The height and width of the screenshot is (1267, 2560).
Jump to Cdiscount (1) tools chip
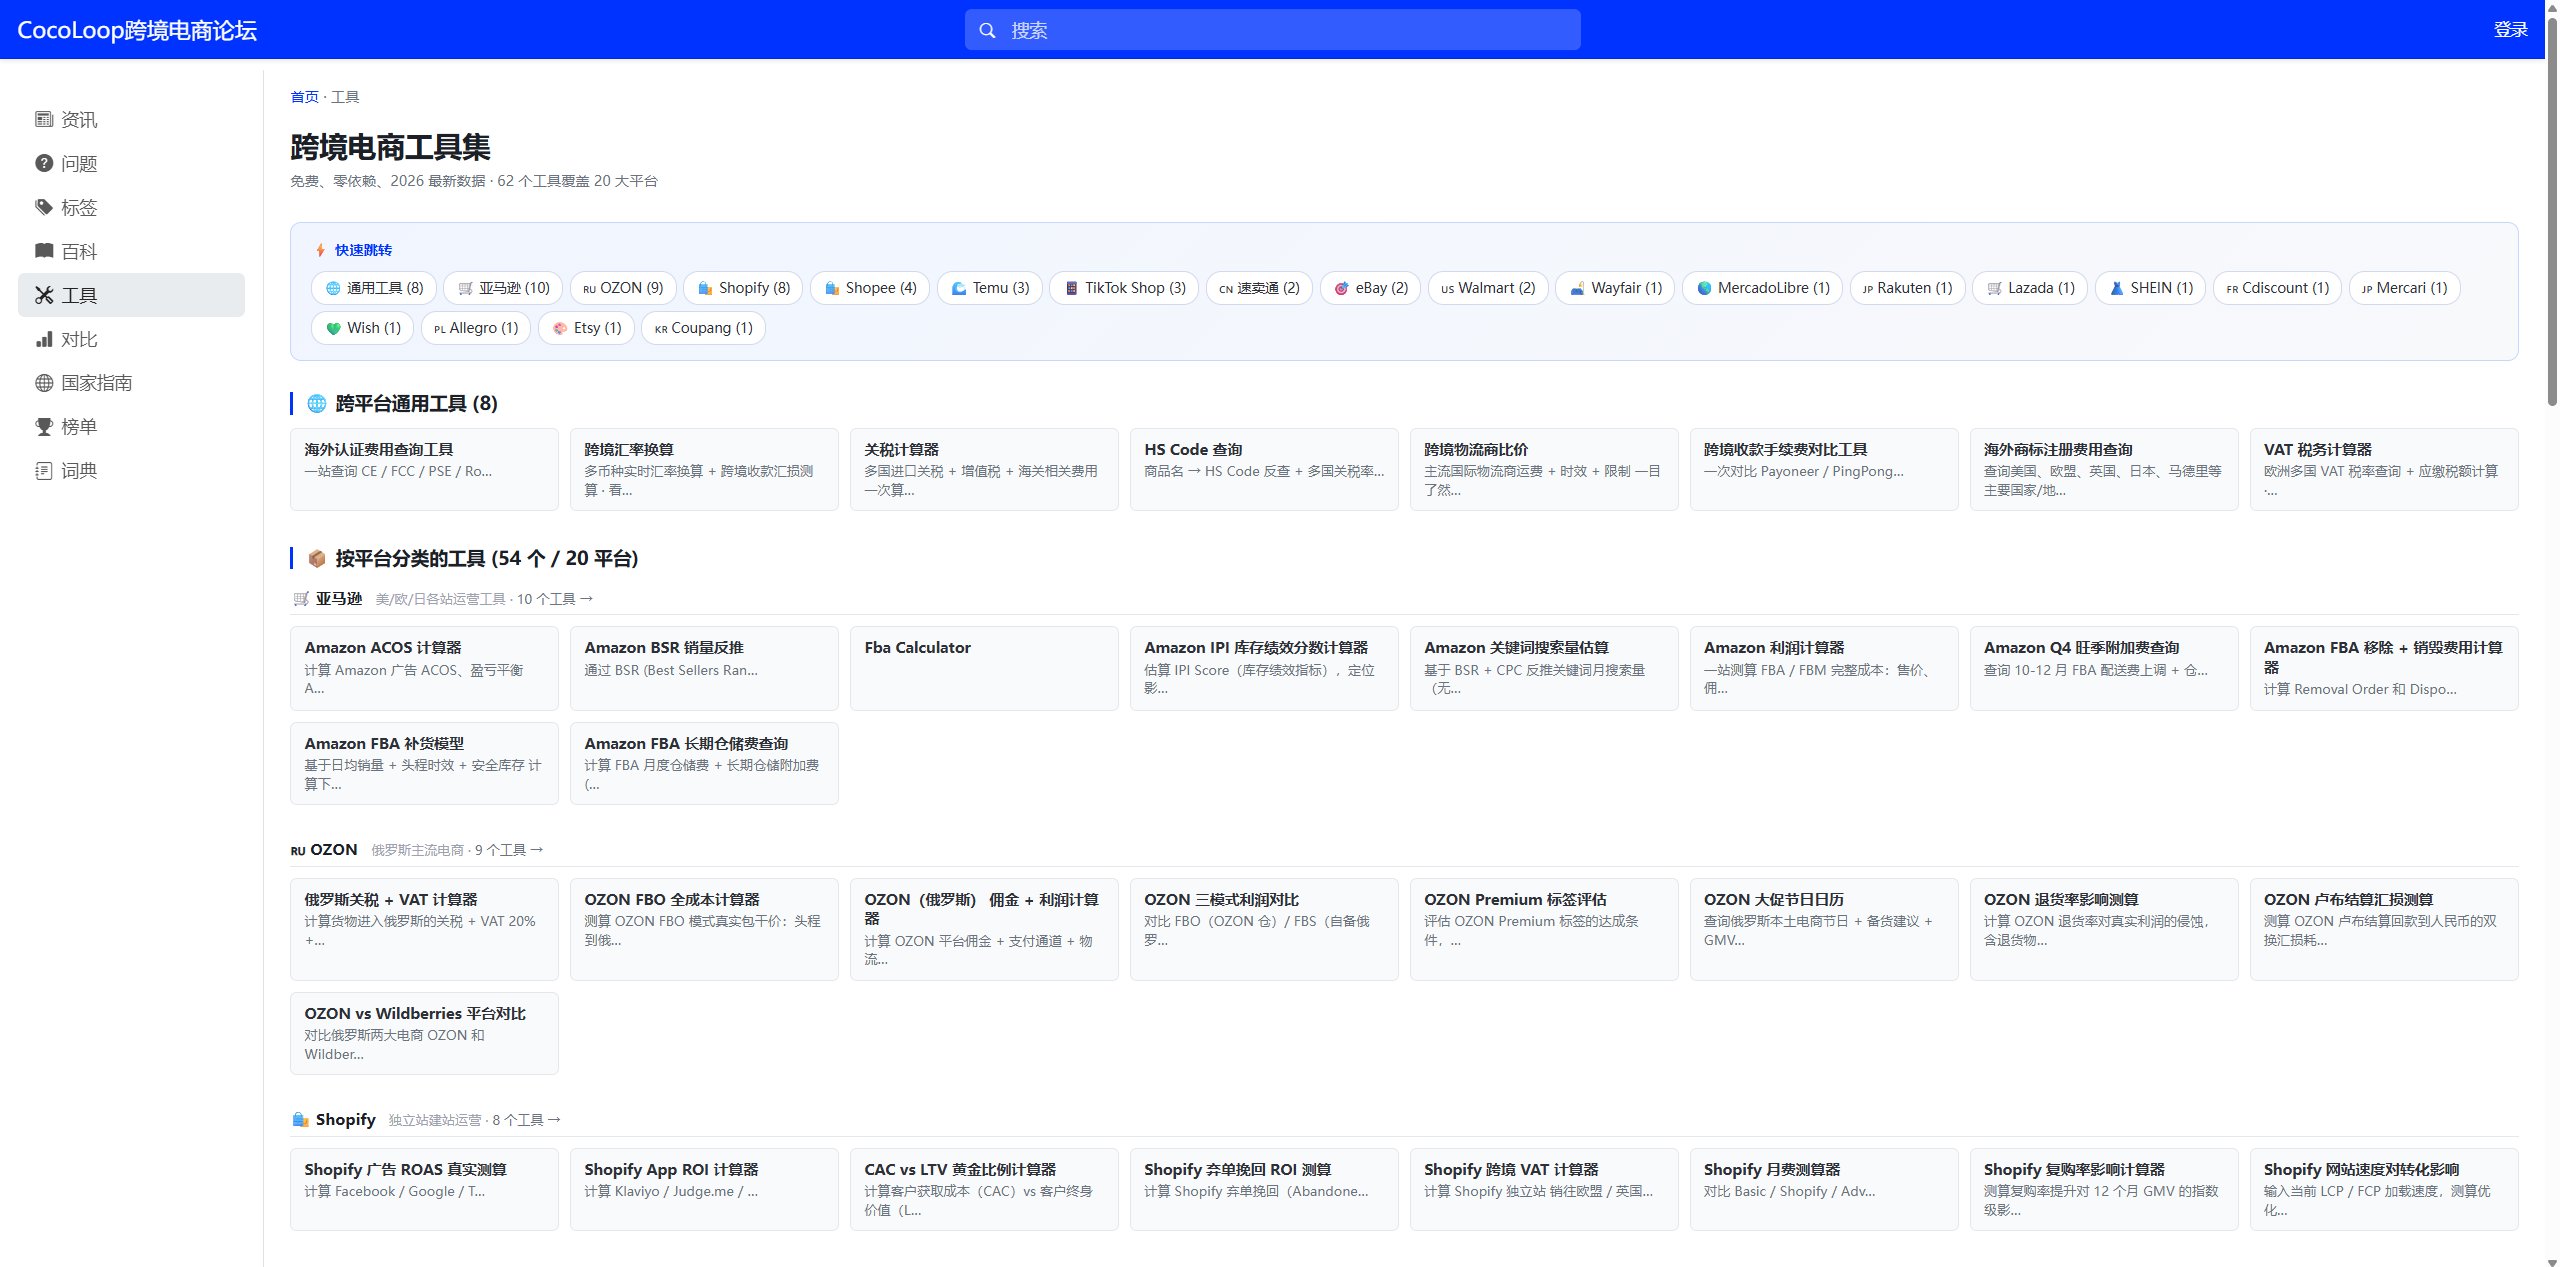click(x=2277, y=288)
